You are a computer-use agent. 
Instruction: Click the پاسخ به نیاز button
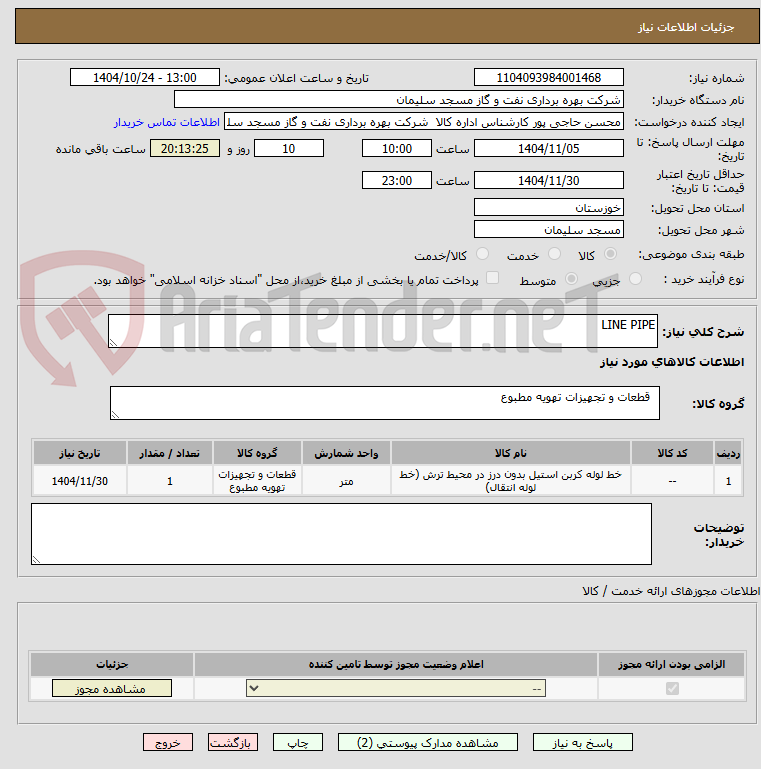tap(583, 743)
